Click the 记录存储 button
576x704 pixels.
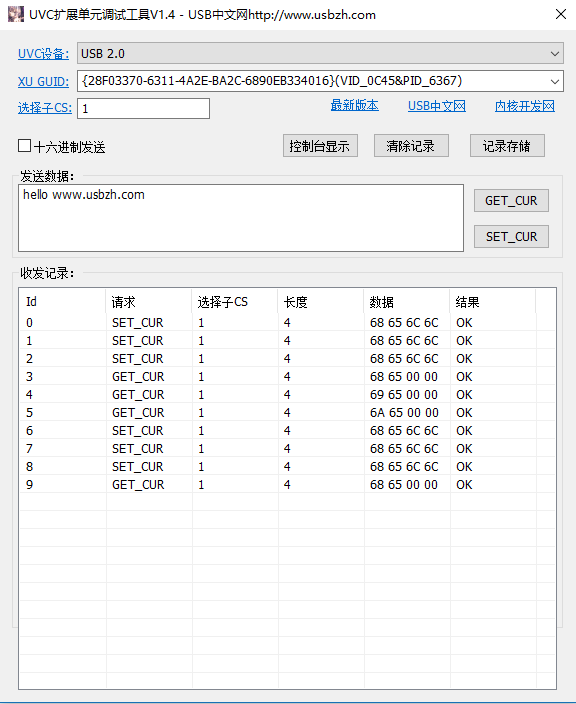click(507, 146)
